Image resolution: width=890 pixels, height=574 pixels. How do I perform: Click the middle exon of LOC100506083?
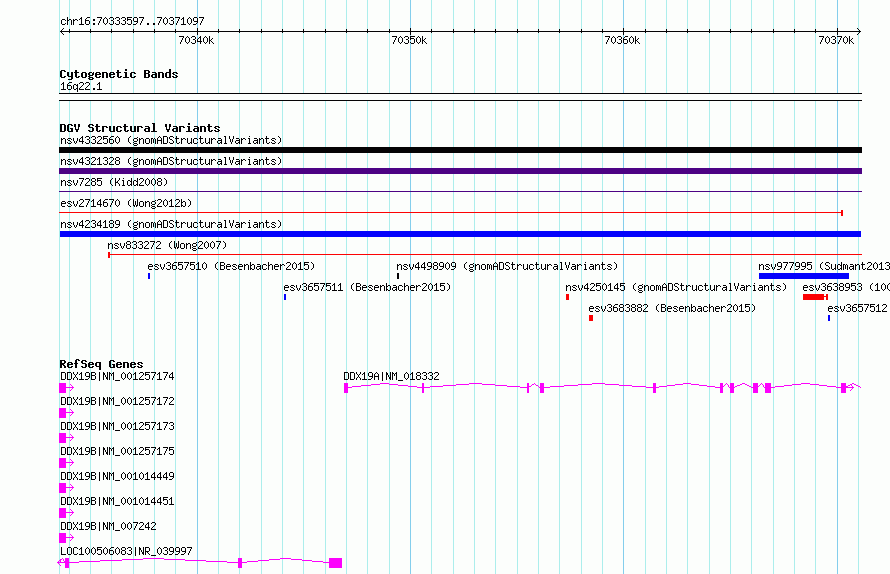pos(240,563)
